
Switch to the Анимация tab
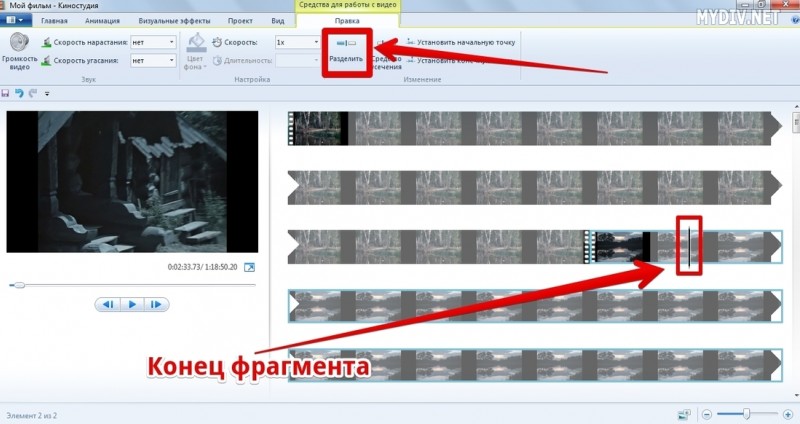click(102, 21)
